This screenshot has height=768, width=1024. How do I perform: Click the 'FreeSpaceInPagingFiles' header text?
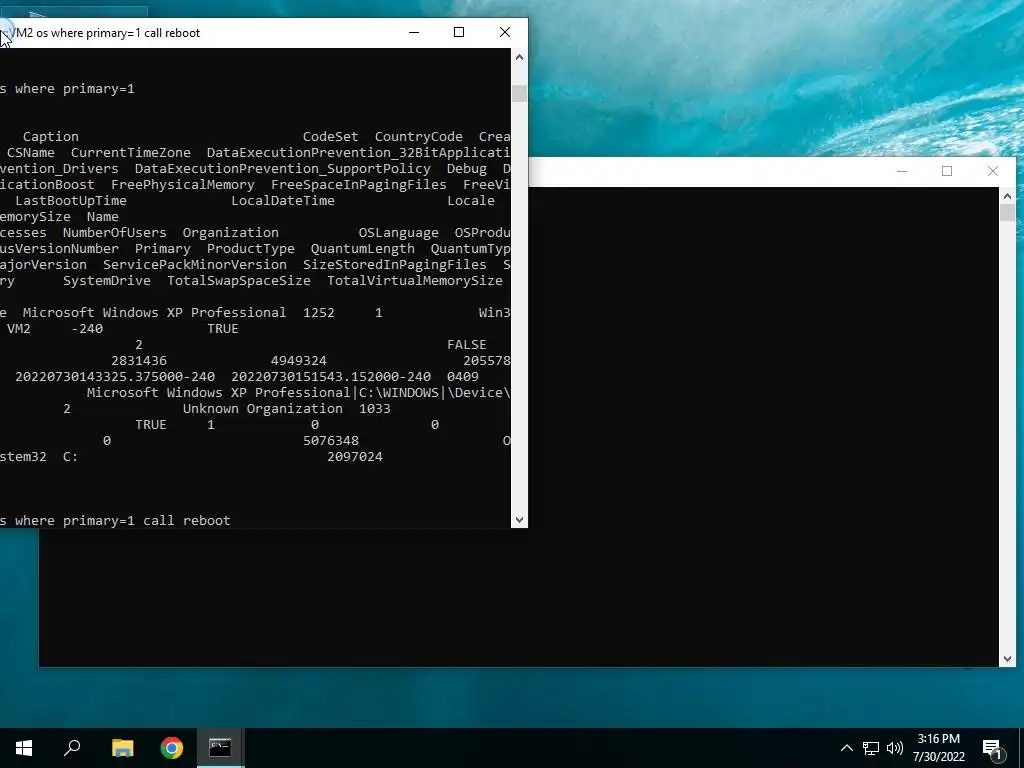[x=359, y=184]
